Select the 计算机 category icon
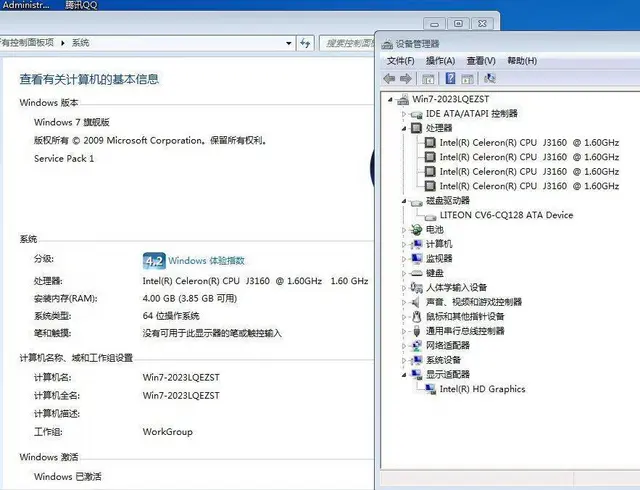This screenshot has width=640, height=490. [416, 244]
